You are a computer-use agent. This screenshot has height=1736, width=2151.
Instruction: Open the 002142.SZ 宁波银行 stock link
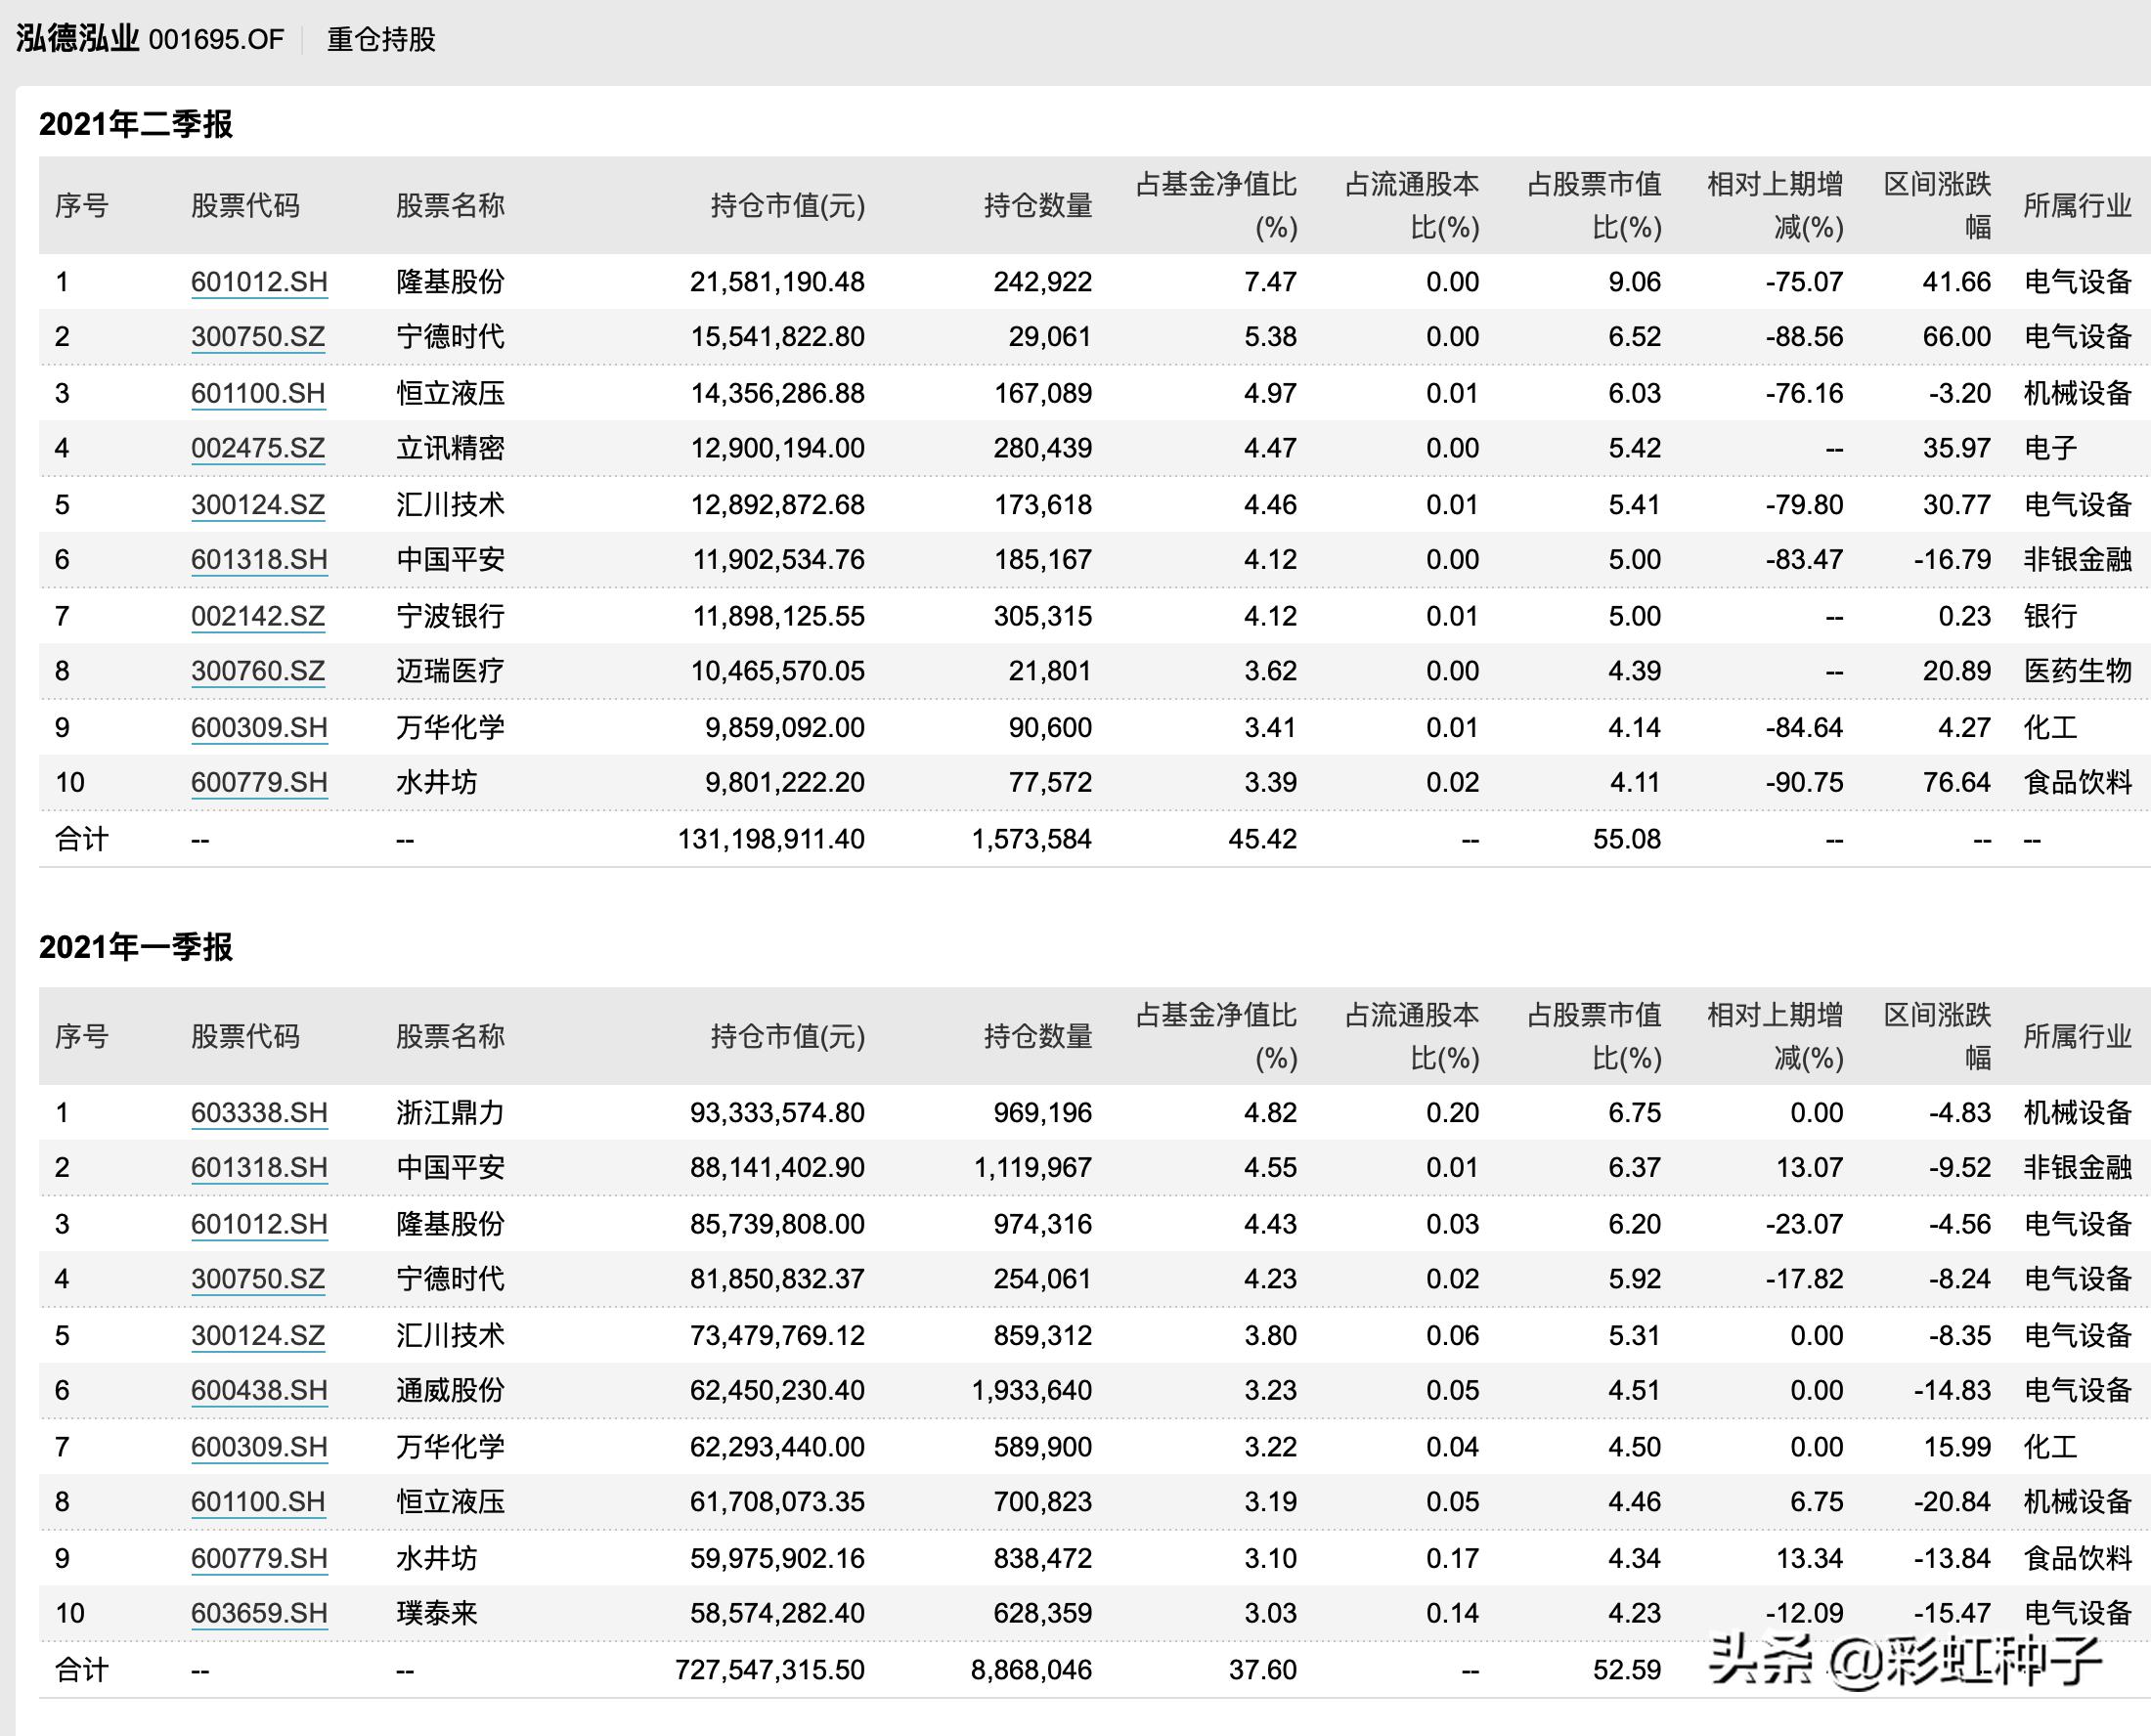tap(258, 617)
